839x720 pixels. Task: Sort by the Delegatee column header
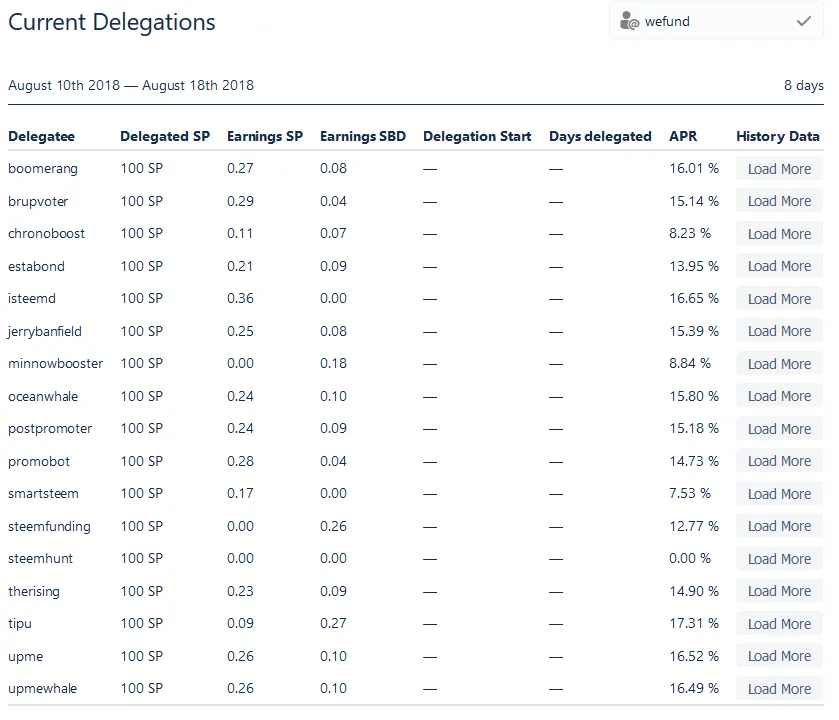[x=41, y=136]
